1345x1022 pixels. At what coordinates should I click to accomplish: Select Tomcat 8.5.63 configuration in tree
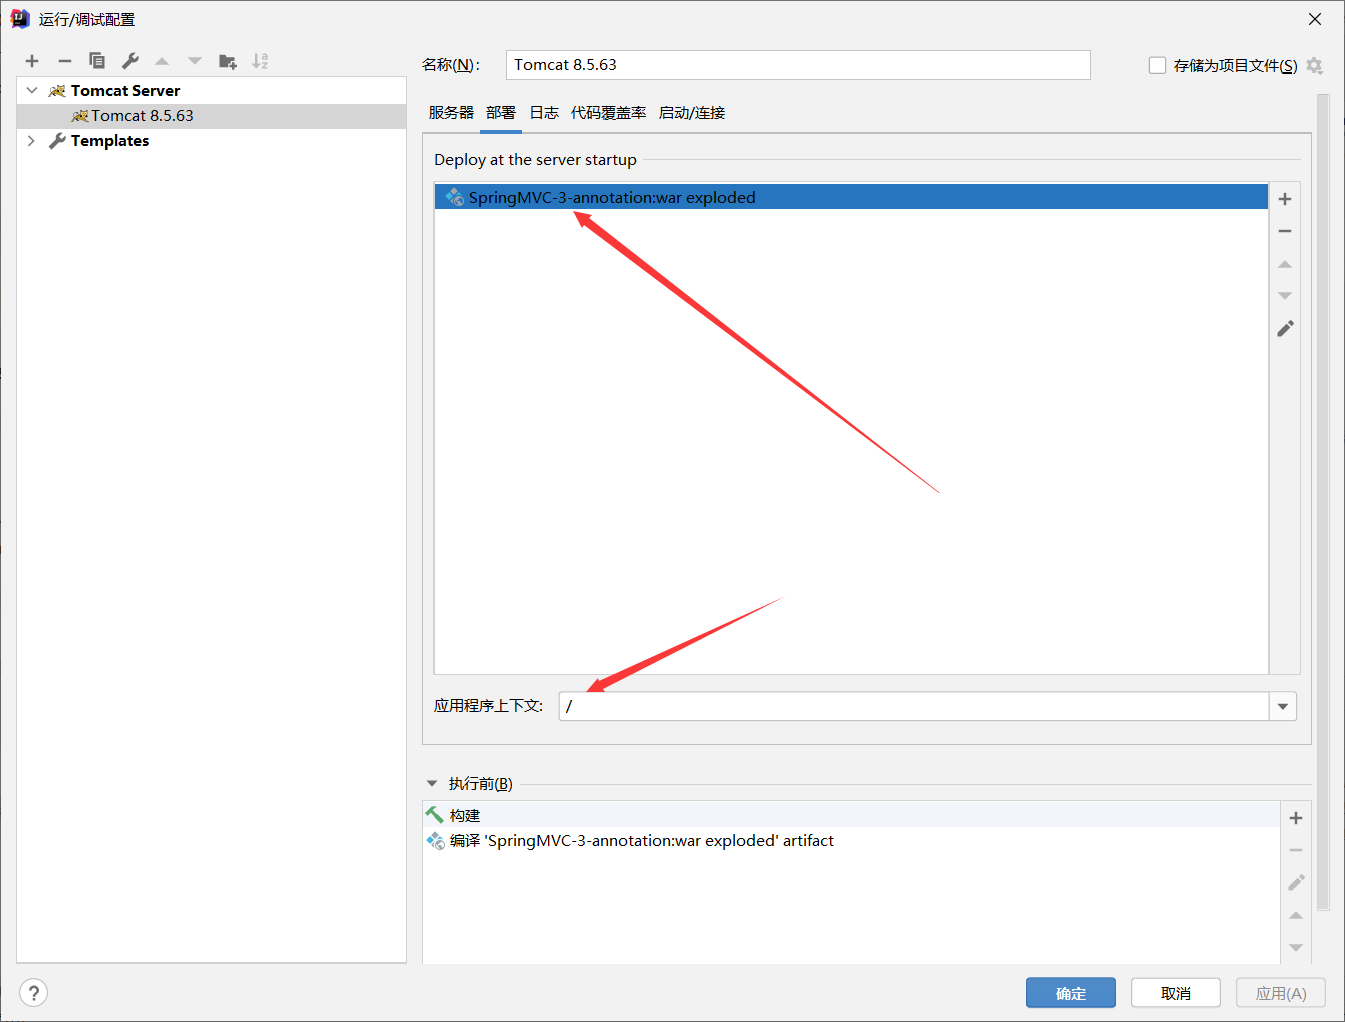(x=211, y=116)
